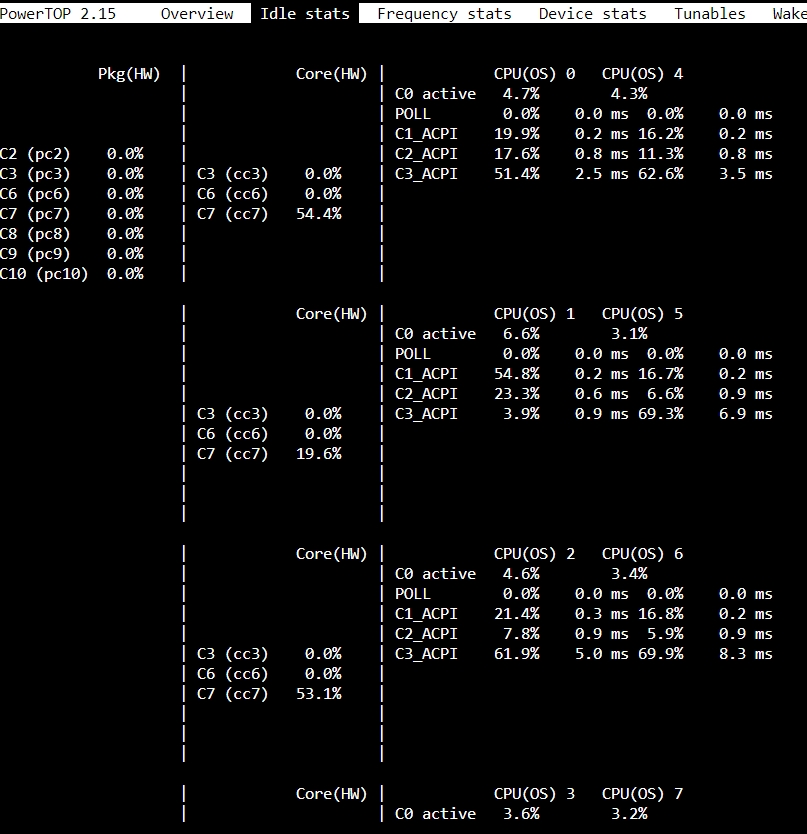Click the CPU(OS) 4 column header
The width and height of the screenshot is (807, 834).
[x=642, y=74]
